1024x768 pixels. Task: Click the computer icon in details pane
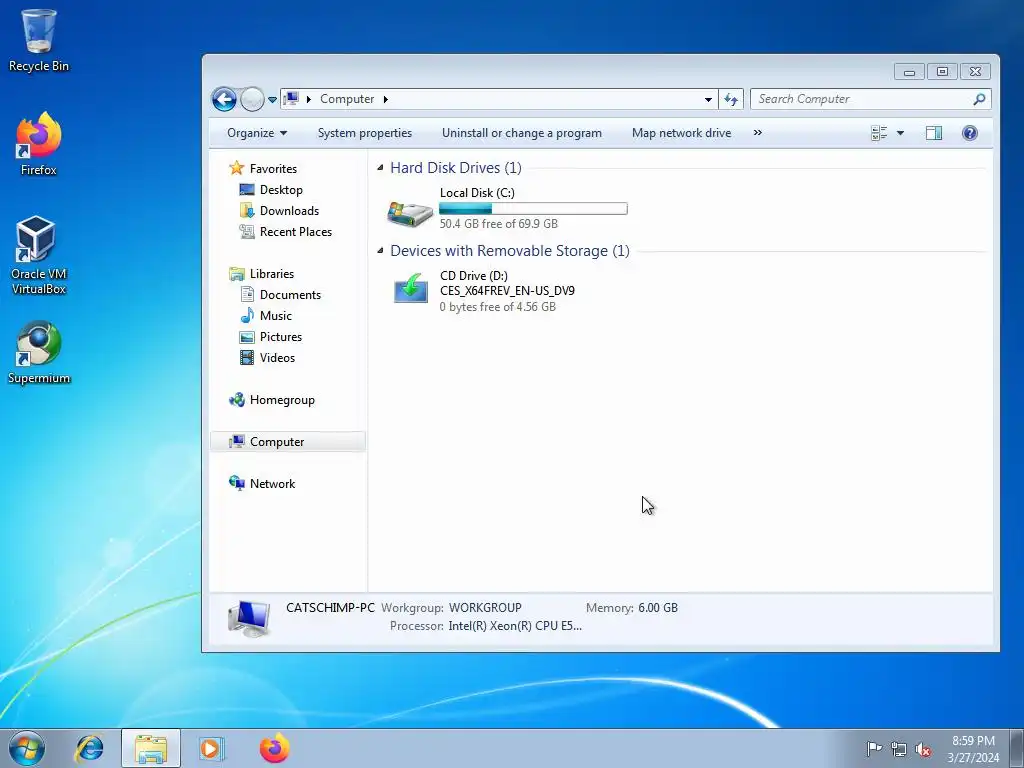click(x=249, y=618)
